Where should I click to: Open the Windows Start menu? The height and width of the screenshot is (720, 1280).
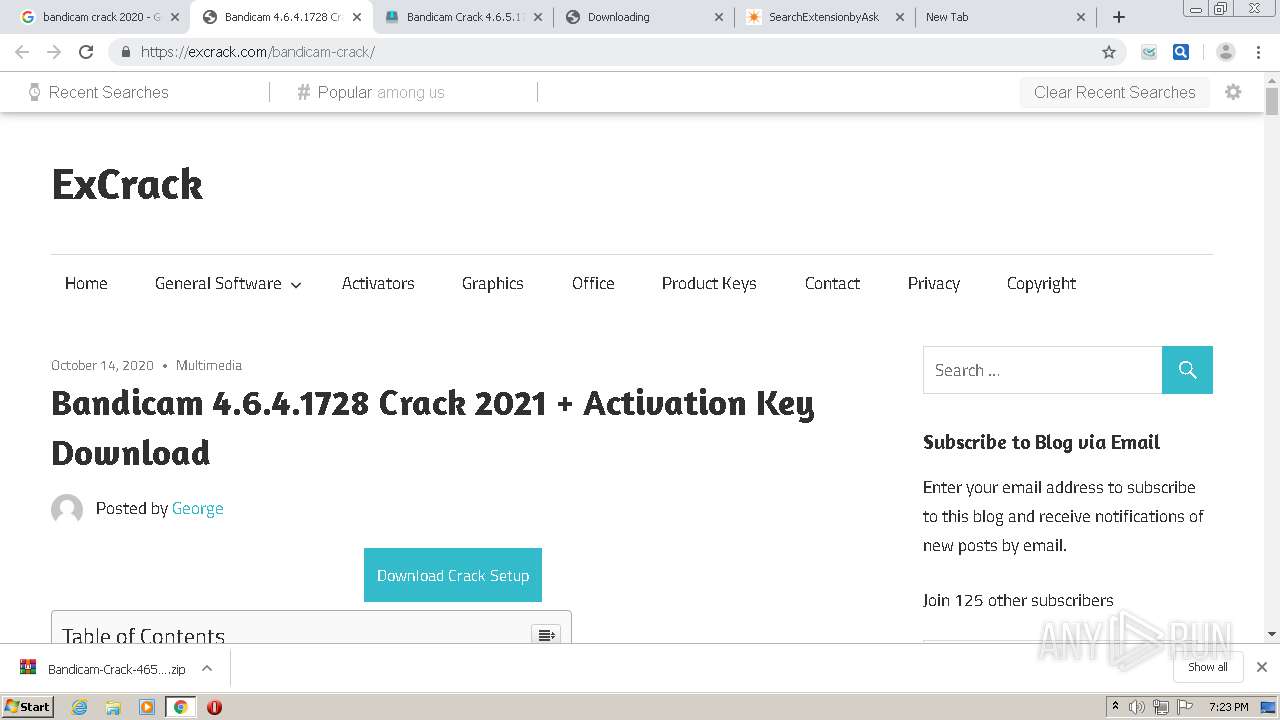(x=27, y=707)
